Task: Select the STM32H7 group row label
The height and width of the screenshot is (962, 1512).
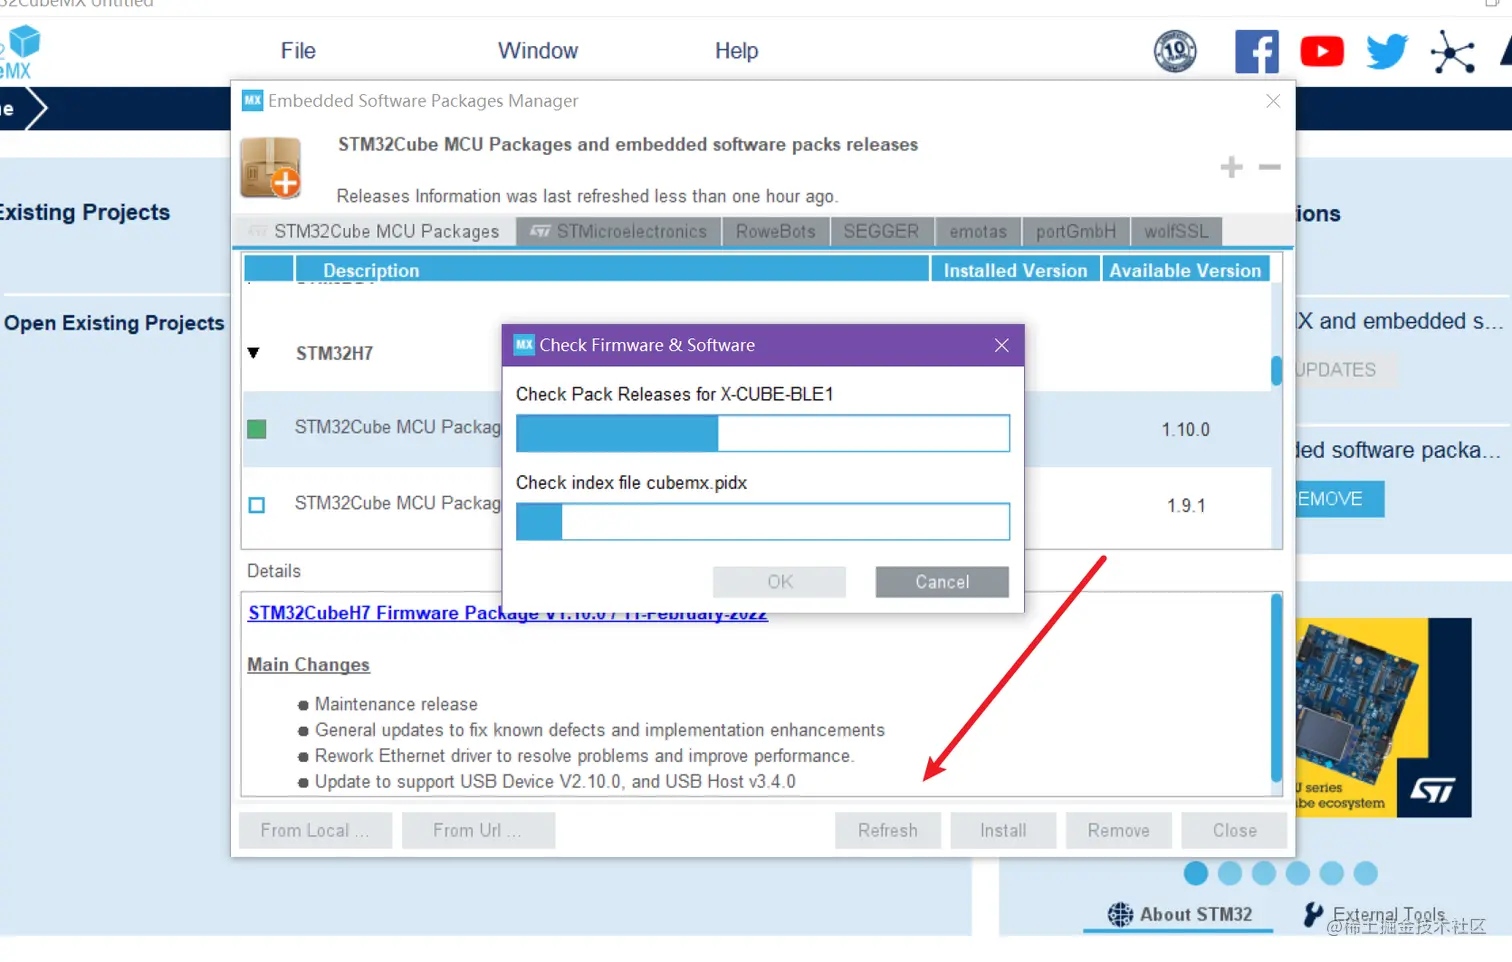Action: coord(334,353)
